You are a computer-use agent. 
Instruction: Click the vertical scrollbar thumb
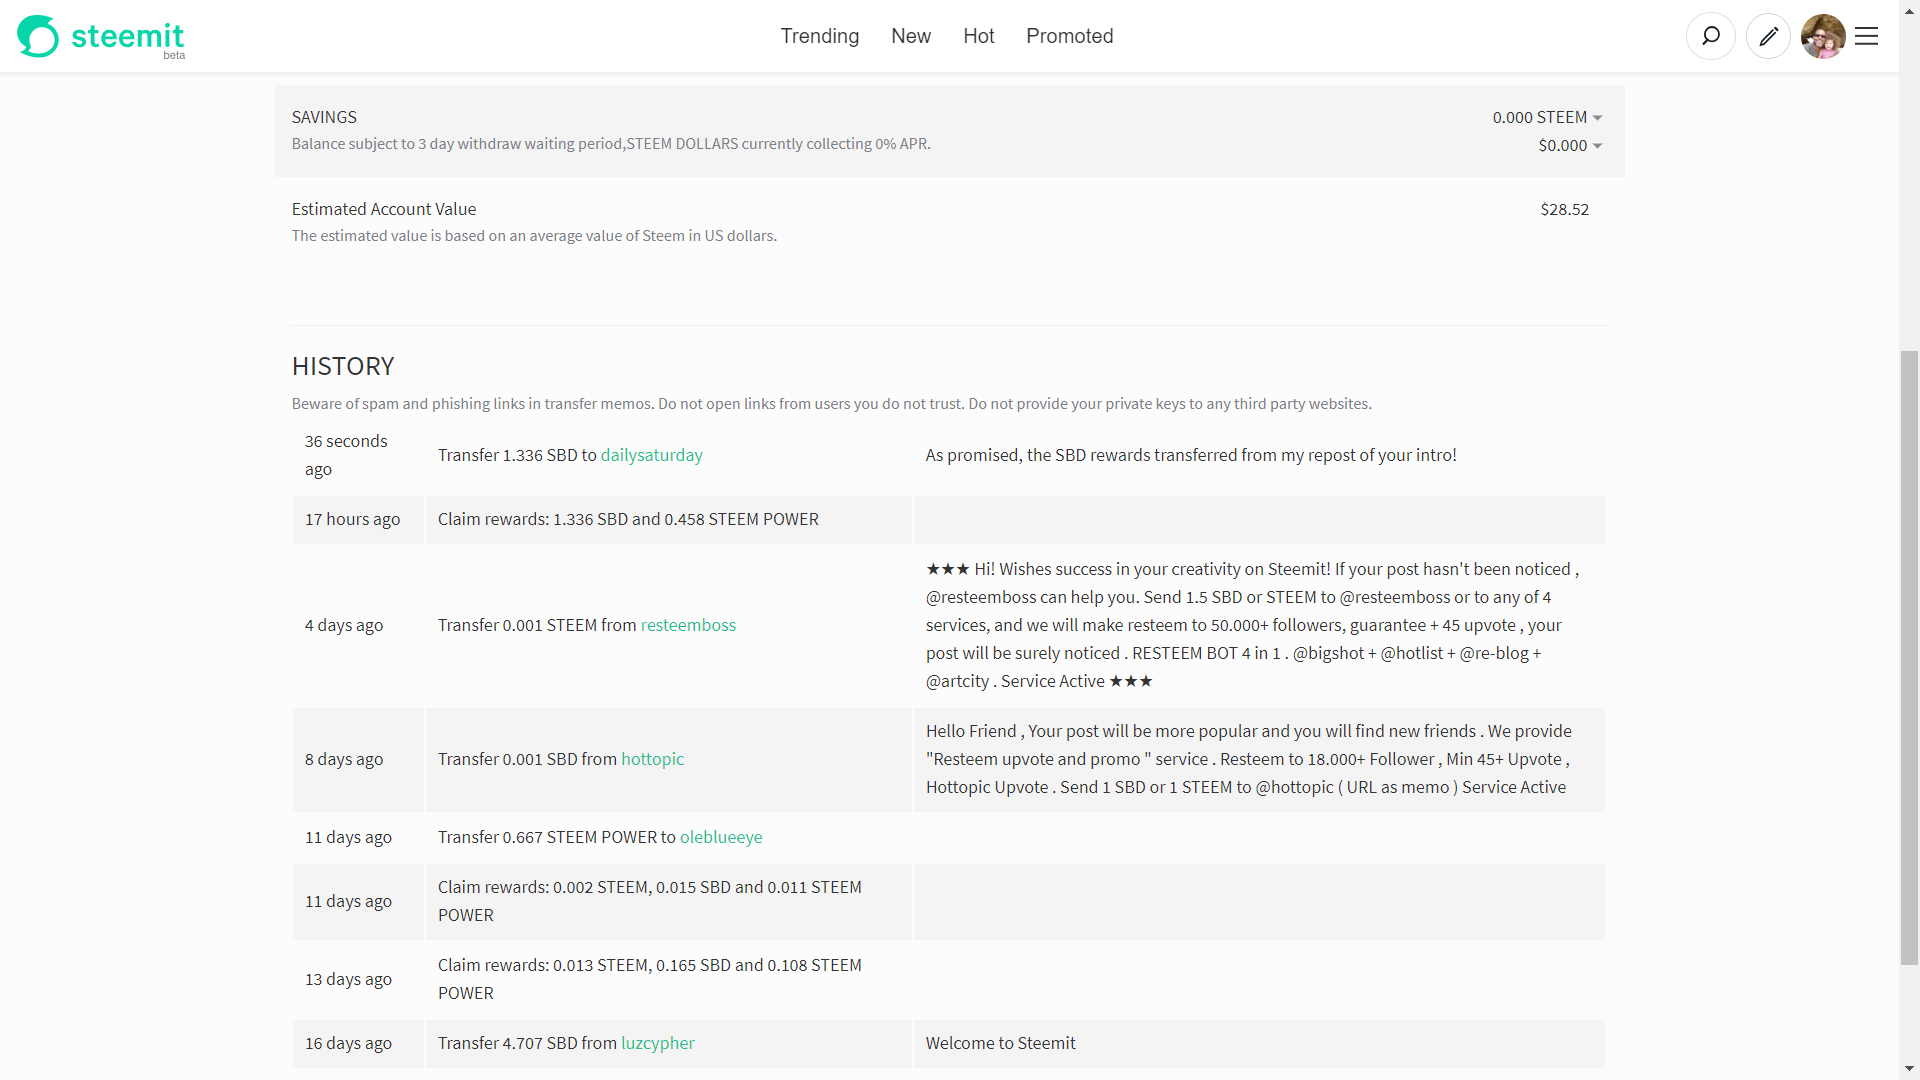point(1909,657)
